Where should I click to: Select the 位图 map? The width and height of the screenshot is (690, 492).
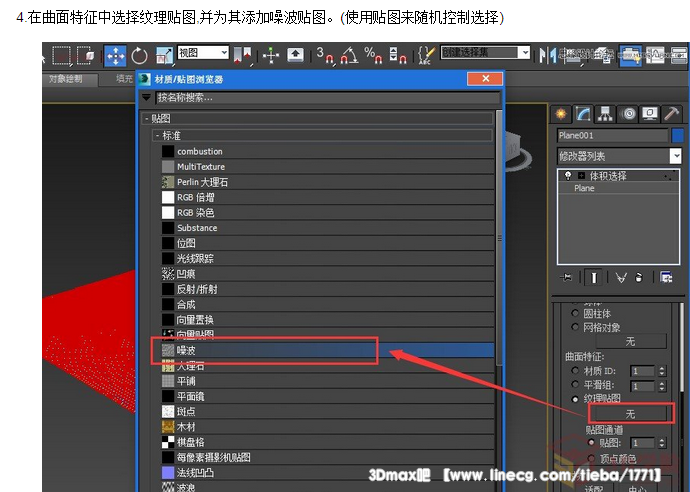pyautogui.click(x=327, y=243)
